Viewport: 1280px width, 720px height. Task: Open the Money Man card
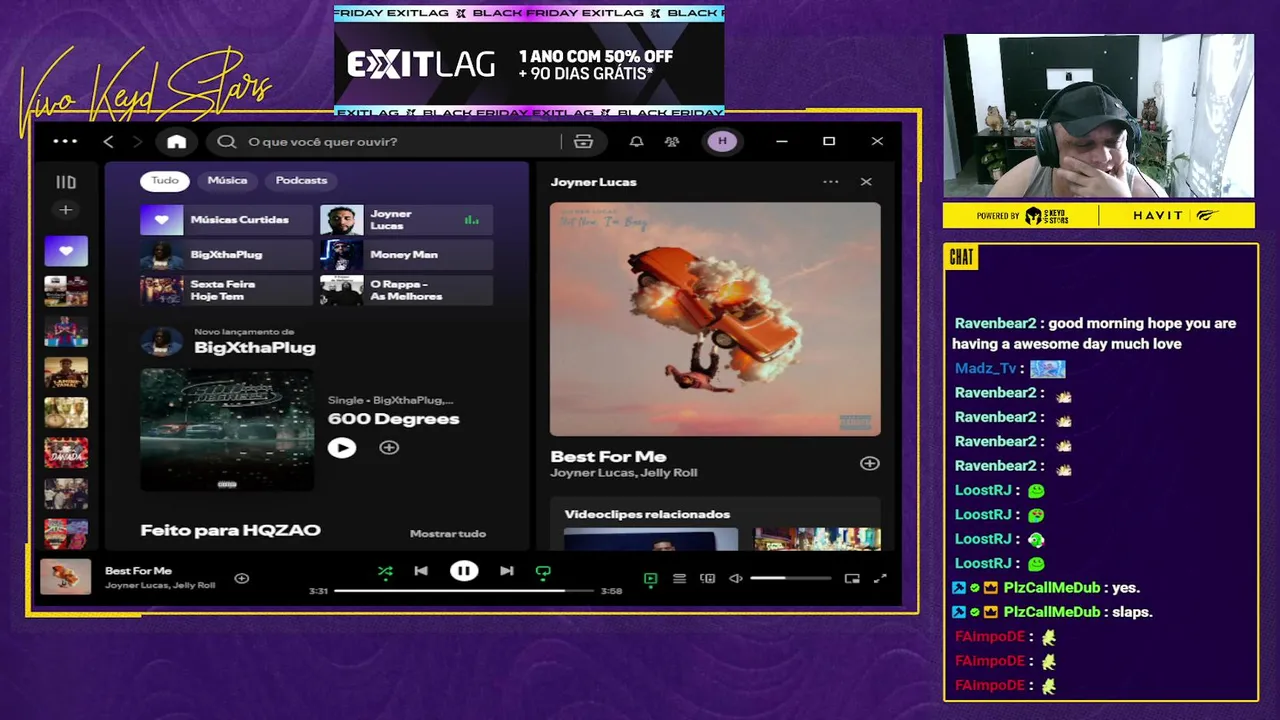(x=406, y=255)
